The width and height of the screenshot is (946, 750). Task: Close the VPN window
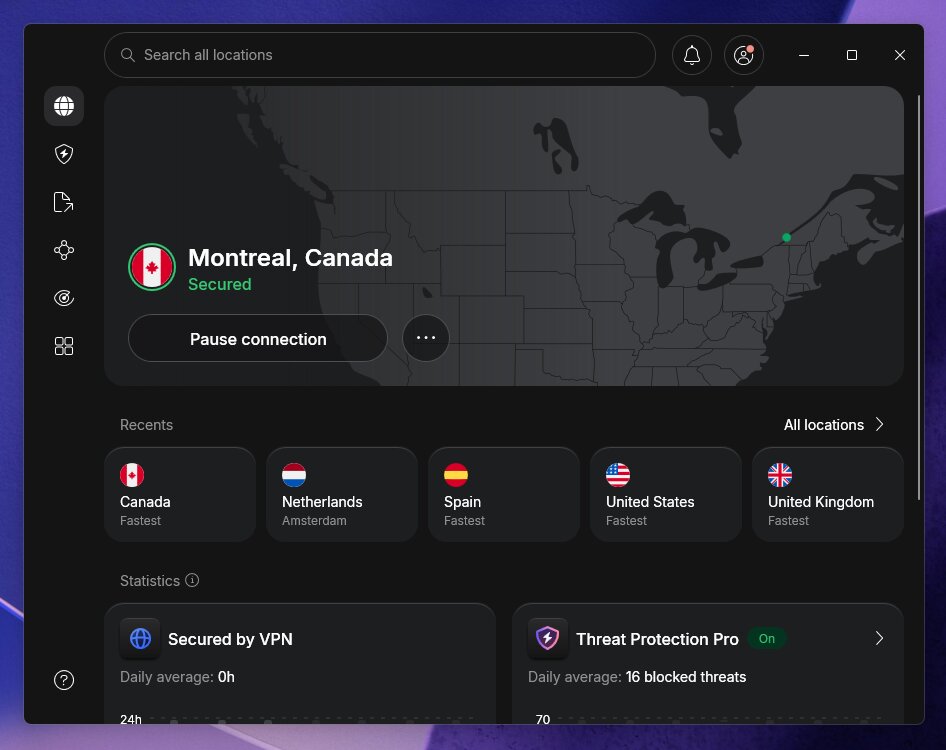coord(900,55)
